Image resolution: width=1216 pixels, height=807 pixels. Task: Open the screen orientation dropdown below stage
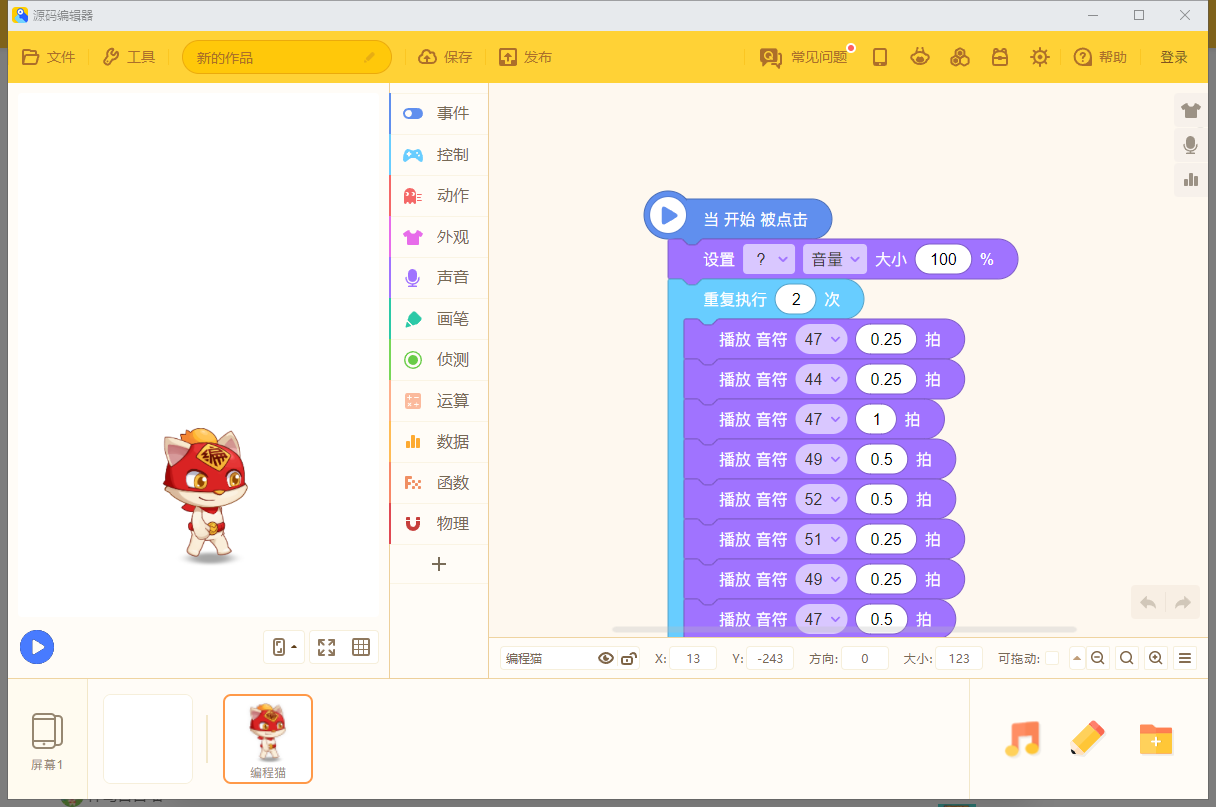[284, 647]
